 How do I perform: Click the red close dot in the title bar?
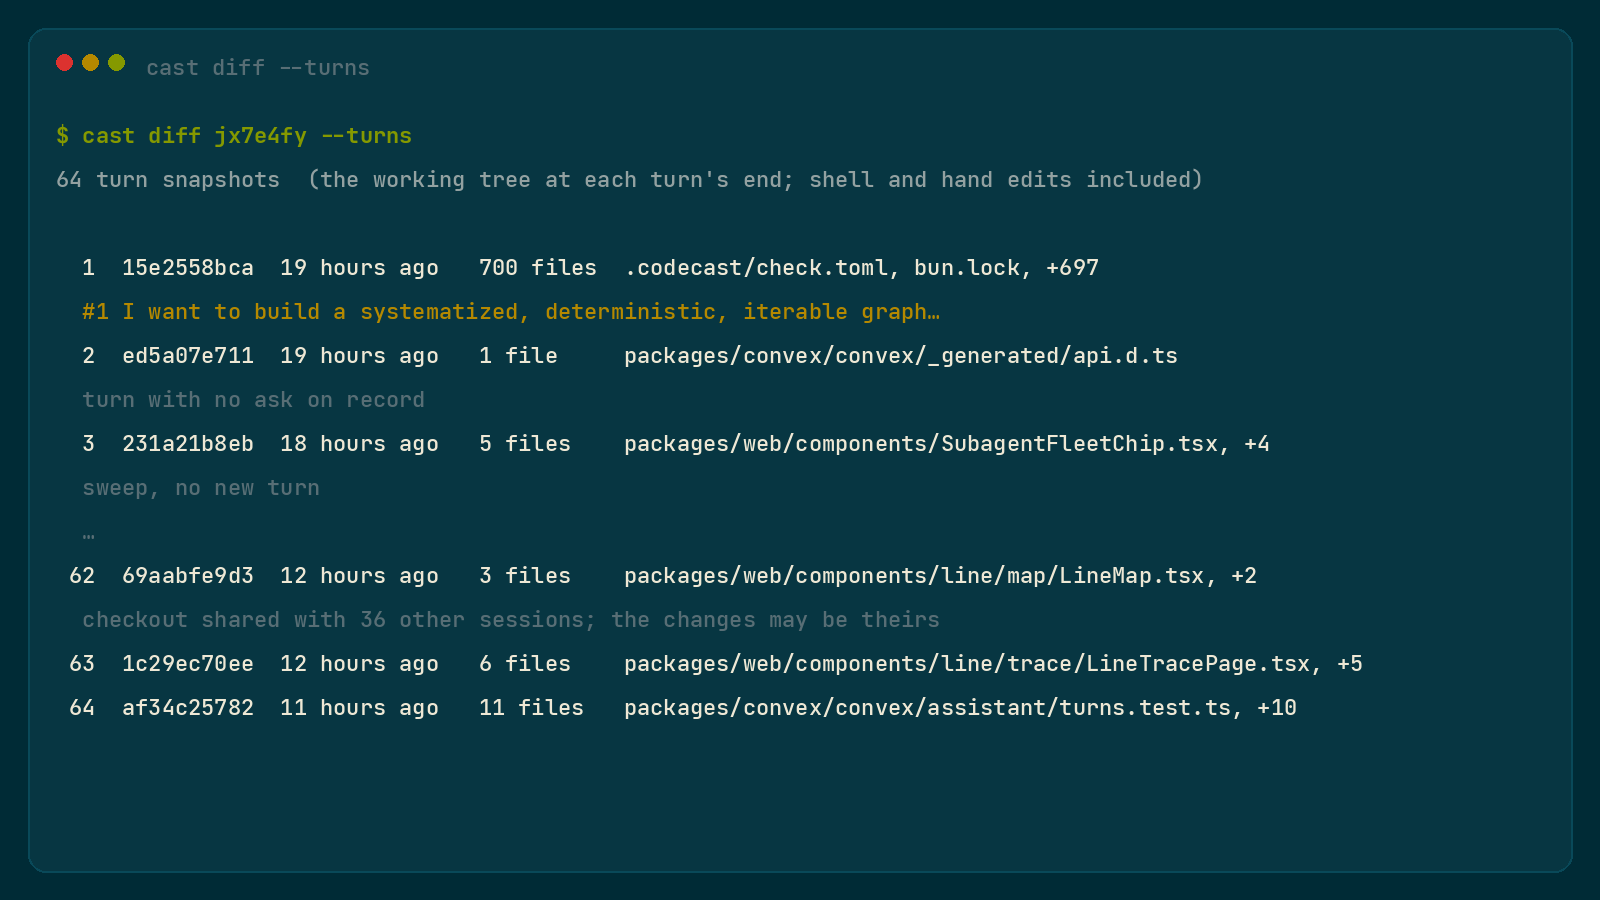click(x=64, y=63)
